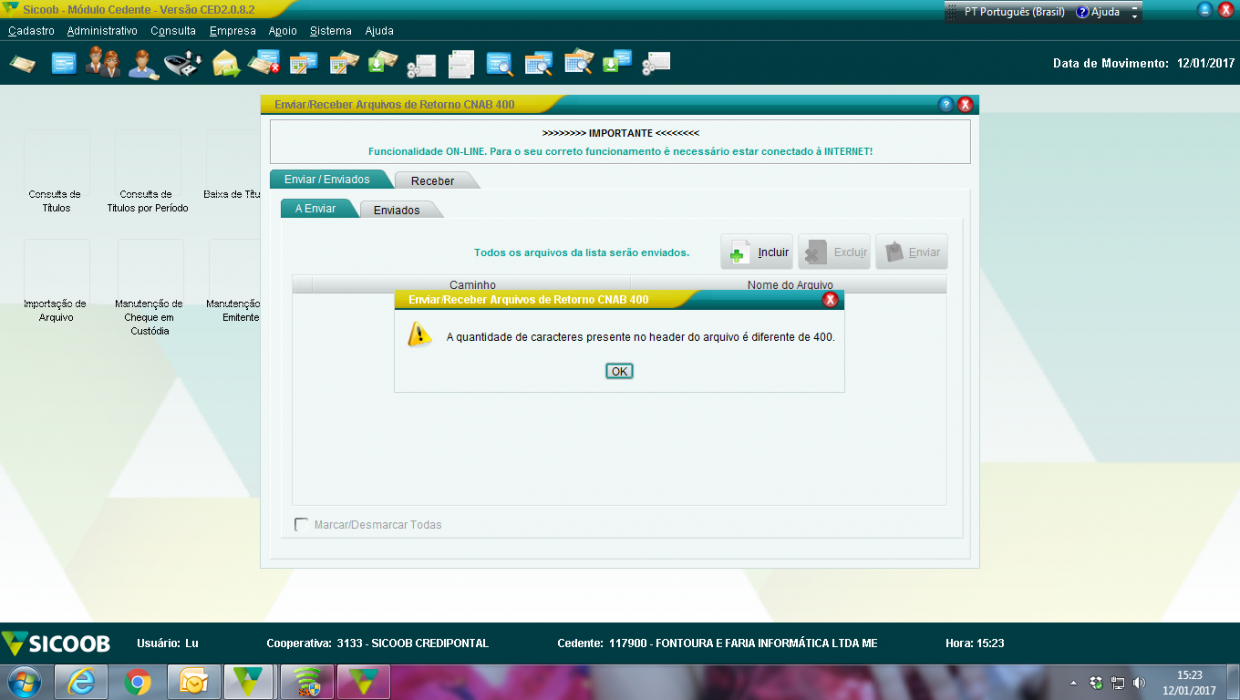This screenshot has width=1240, height=700.
Task: Open Outlook from the taskbar
Action: tap(194, 682)
